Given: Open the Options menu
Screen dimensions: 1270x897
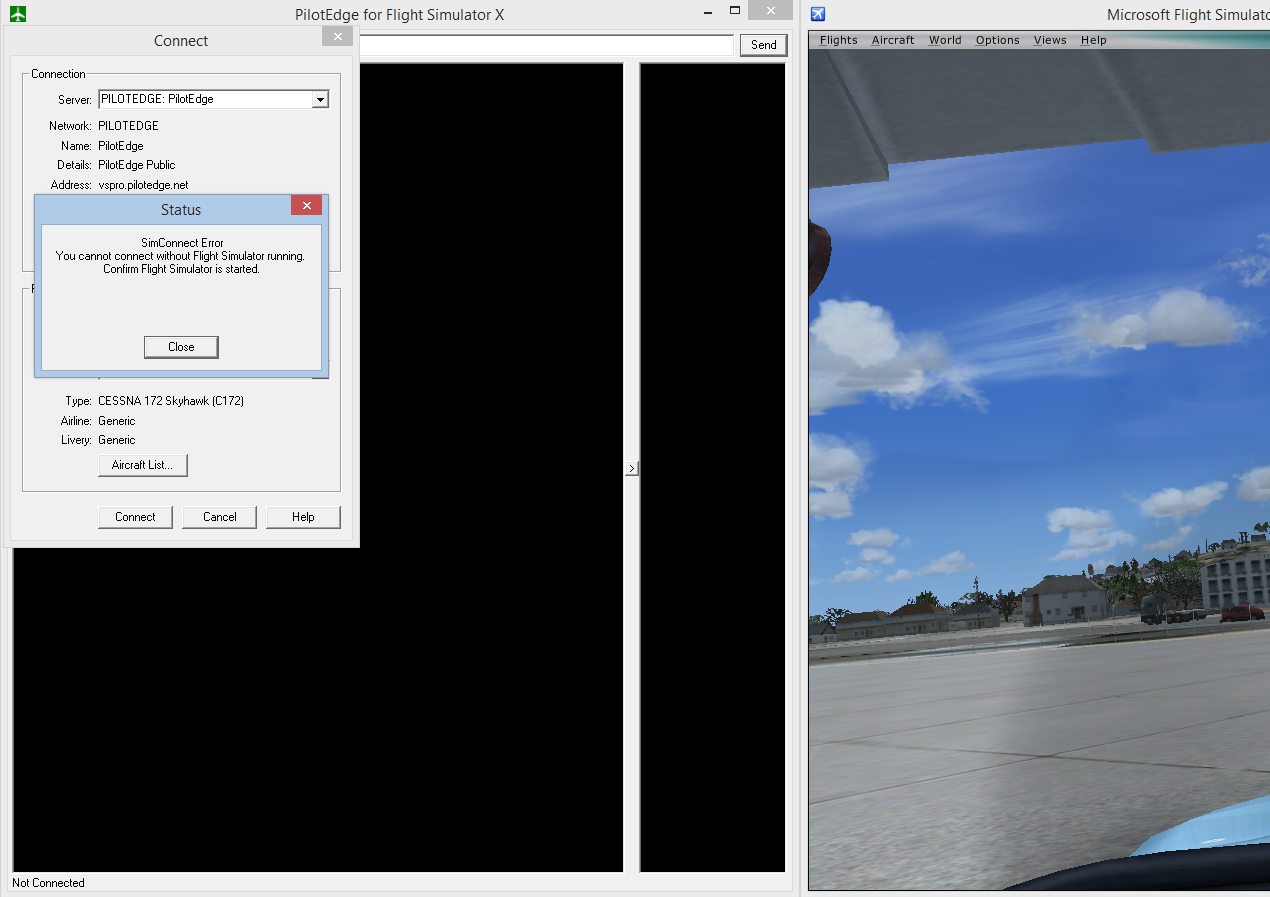Looking at the screenshot, I should pyautogui.click(x=997, y=40).
